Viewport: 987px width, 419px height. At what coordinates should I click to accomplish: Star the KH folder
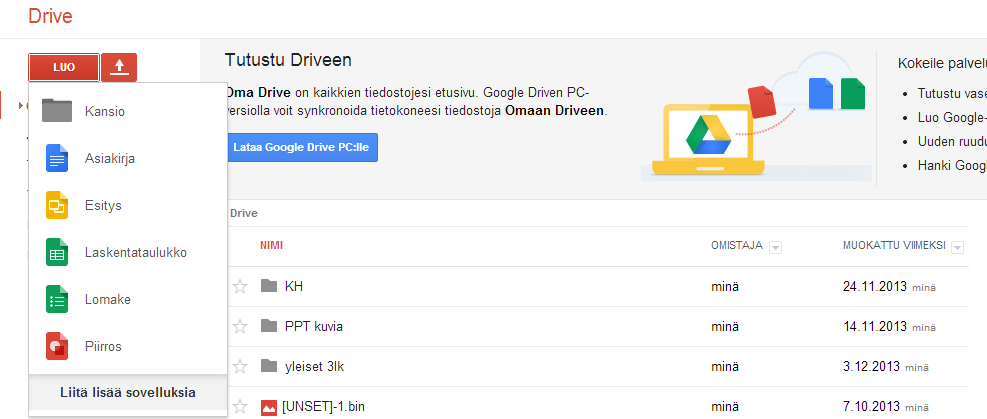(x=240, y=286)
